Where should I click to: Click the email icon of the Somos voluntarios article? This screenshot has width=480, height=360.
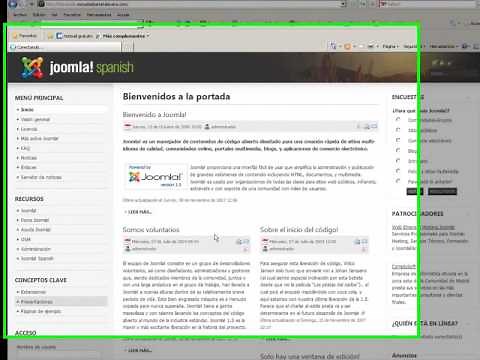(246, 242)
